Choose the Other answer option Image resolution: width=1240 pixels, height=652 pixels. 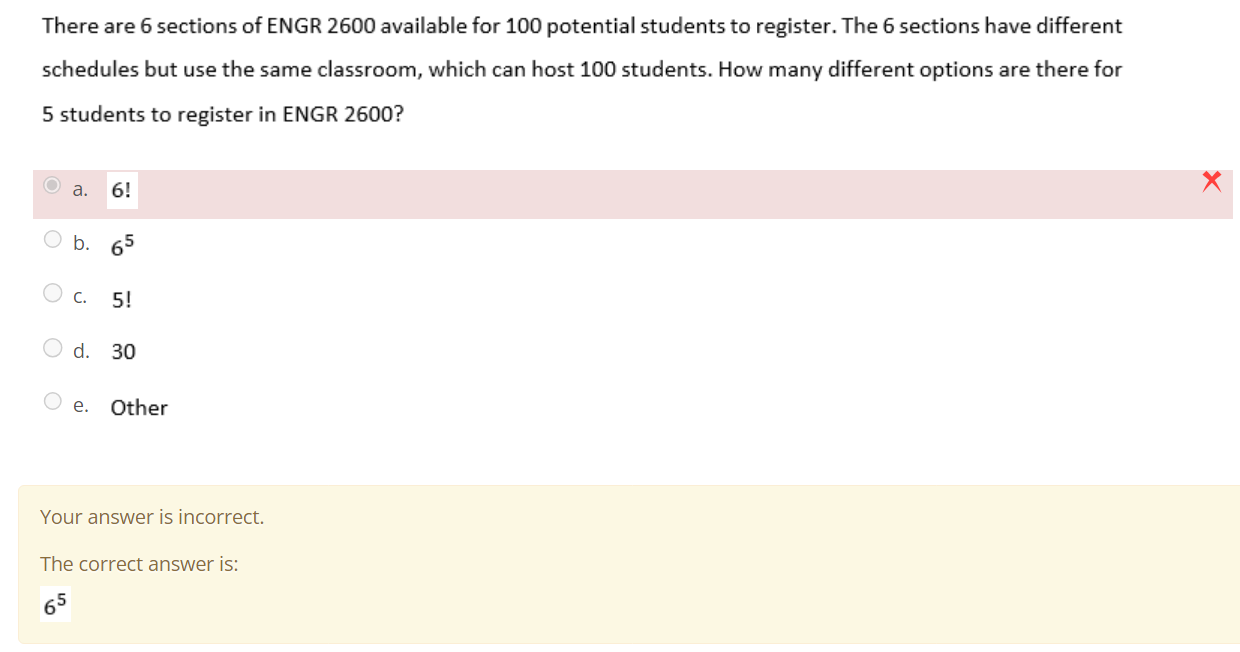click(x=139, y=407)
